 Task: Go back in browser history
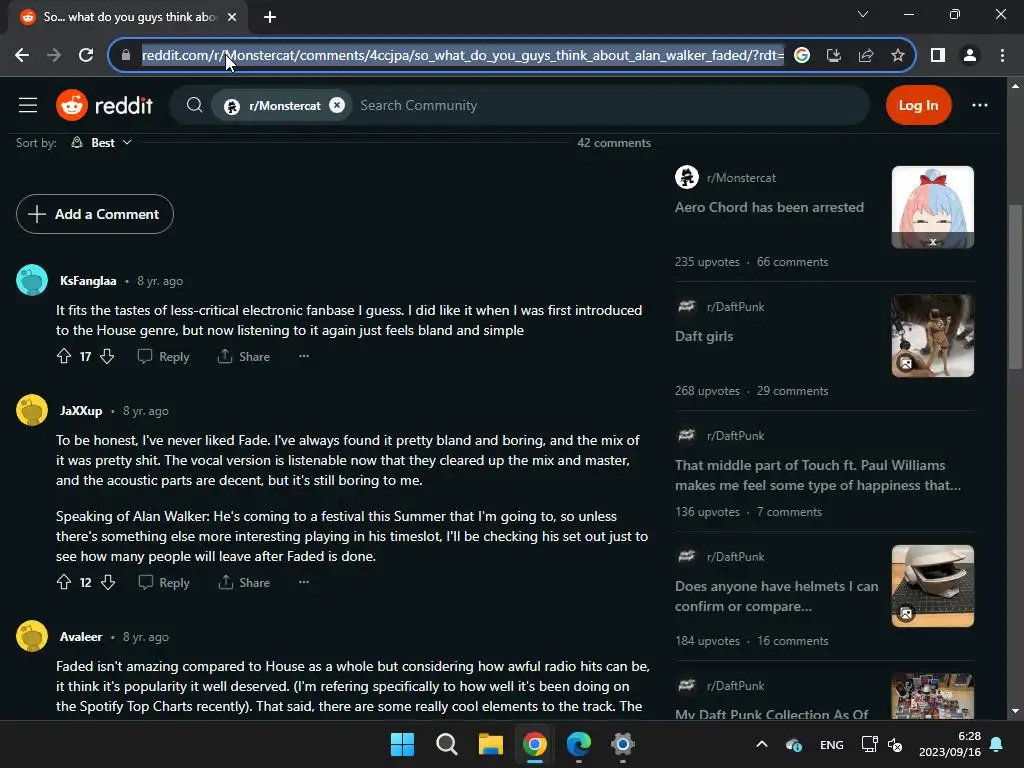22,56
